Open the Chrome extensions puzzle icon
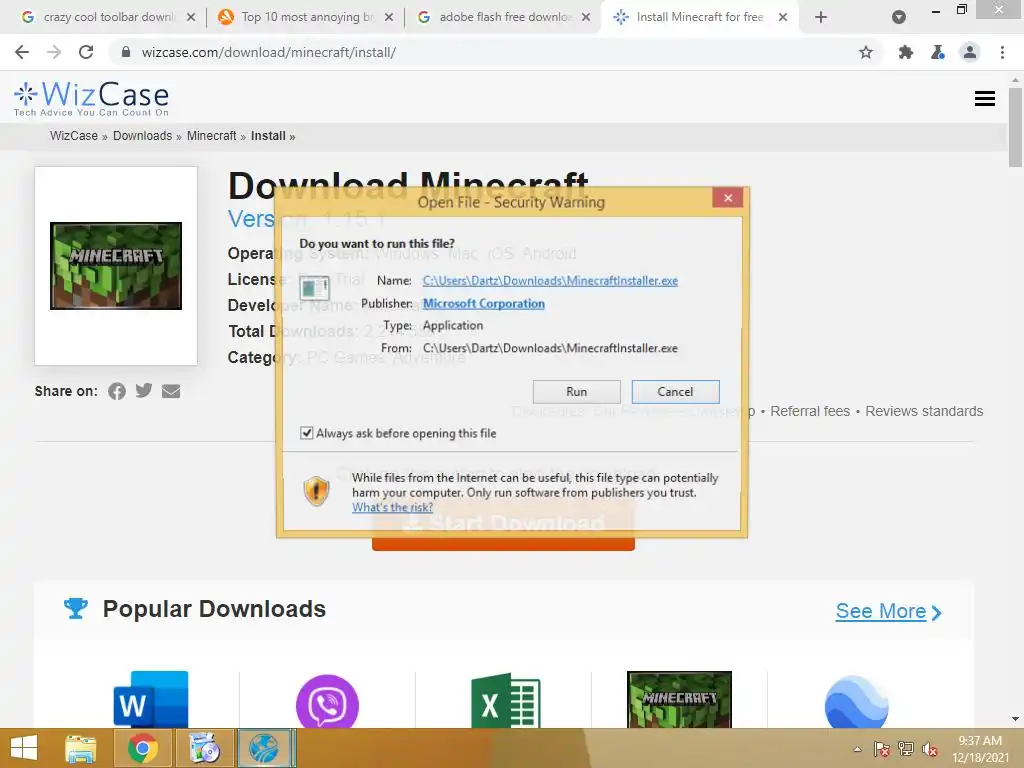The width and height of the screenshot is (1024, 768). coord(906,52)
